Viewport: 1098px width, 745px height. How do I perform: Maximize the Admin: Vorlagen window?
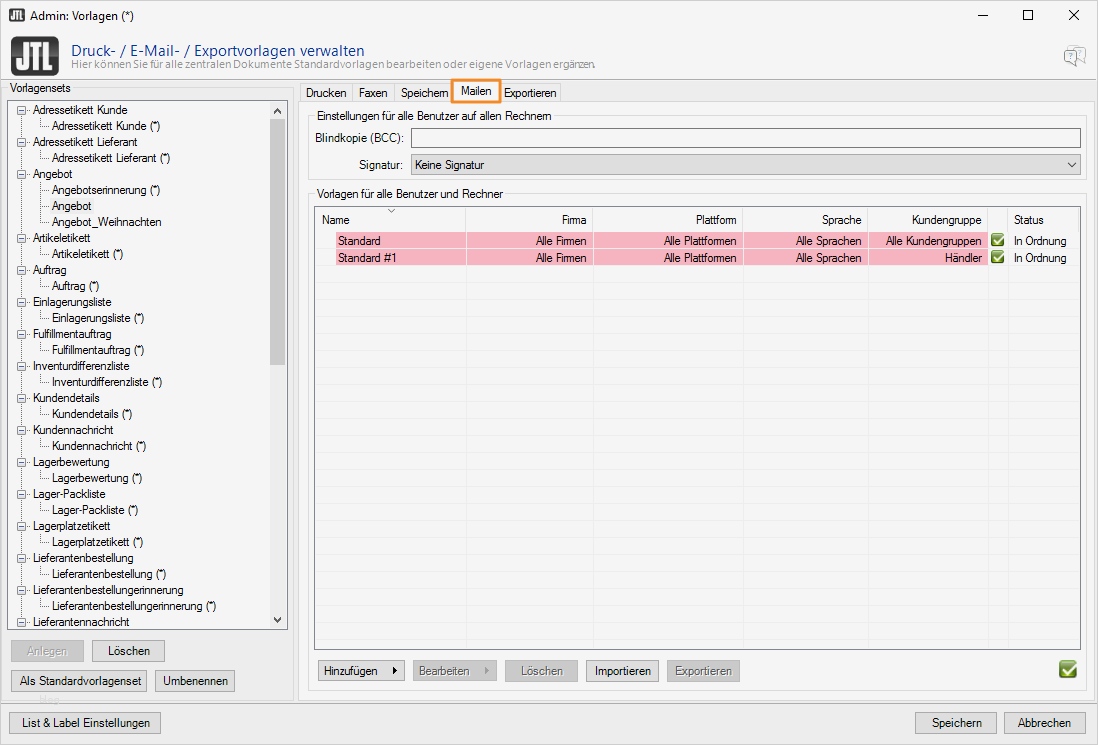pos(1028,15)
